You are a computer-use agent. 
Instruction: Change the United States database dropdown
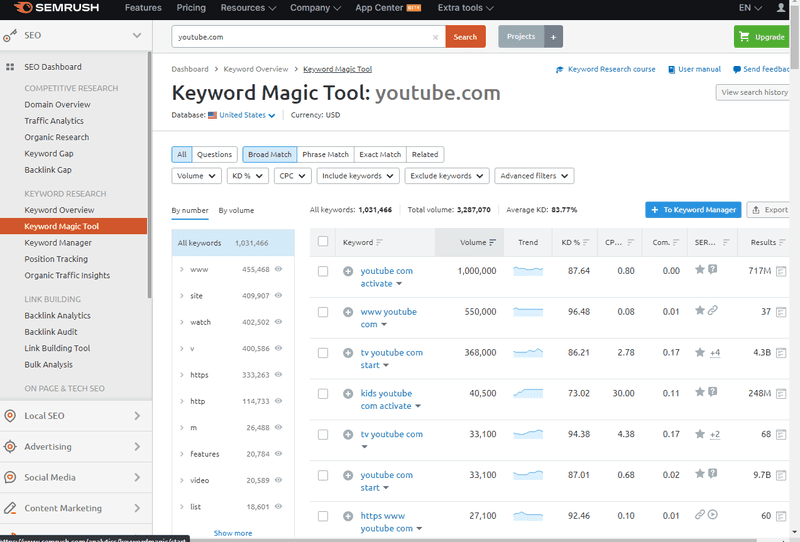click(x=242, y=115)
